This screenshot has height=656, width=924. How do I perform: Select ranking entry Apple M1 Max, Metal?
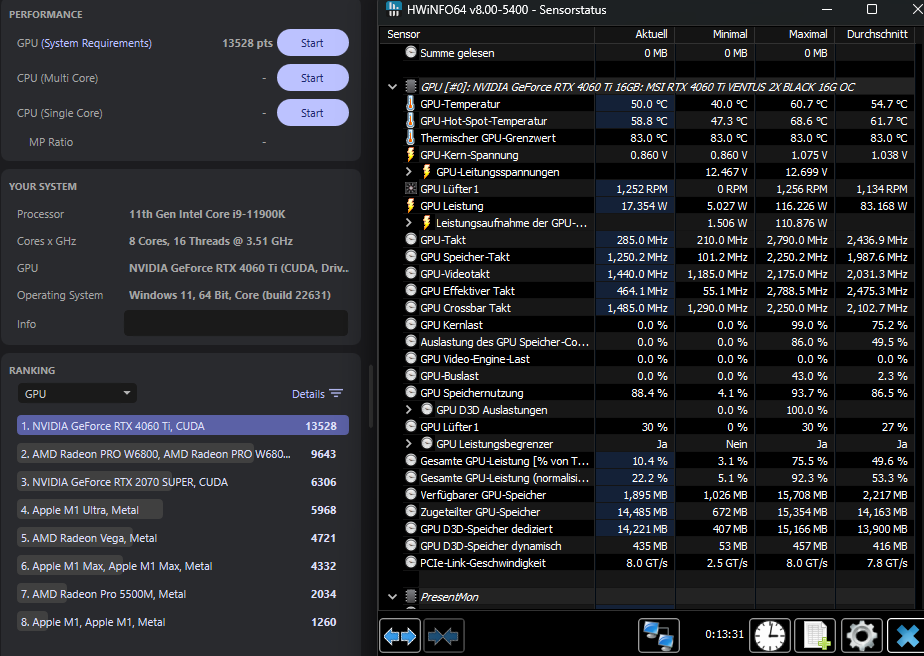(183, 566)
